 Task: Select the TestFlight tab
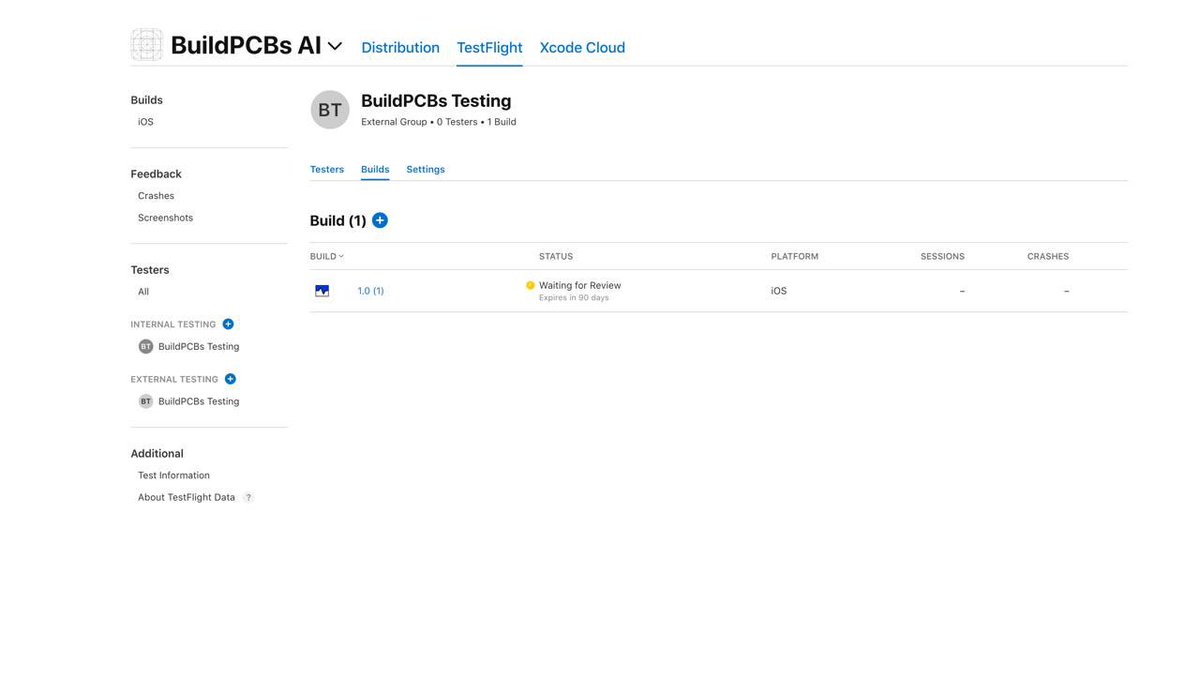point(489,47)
